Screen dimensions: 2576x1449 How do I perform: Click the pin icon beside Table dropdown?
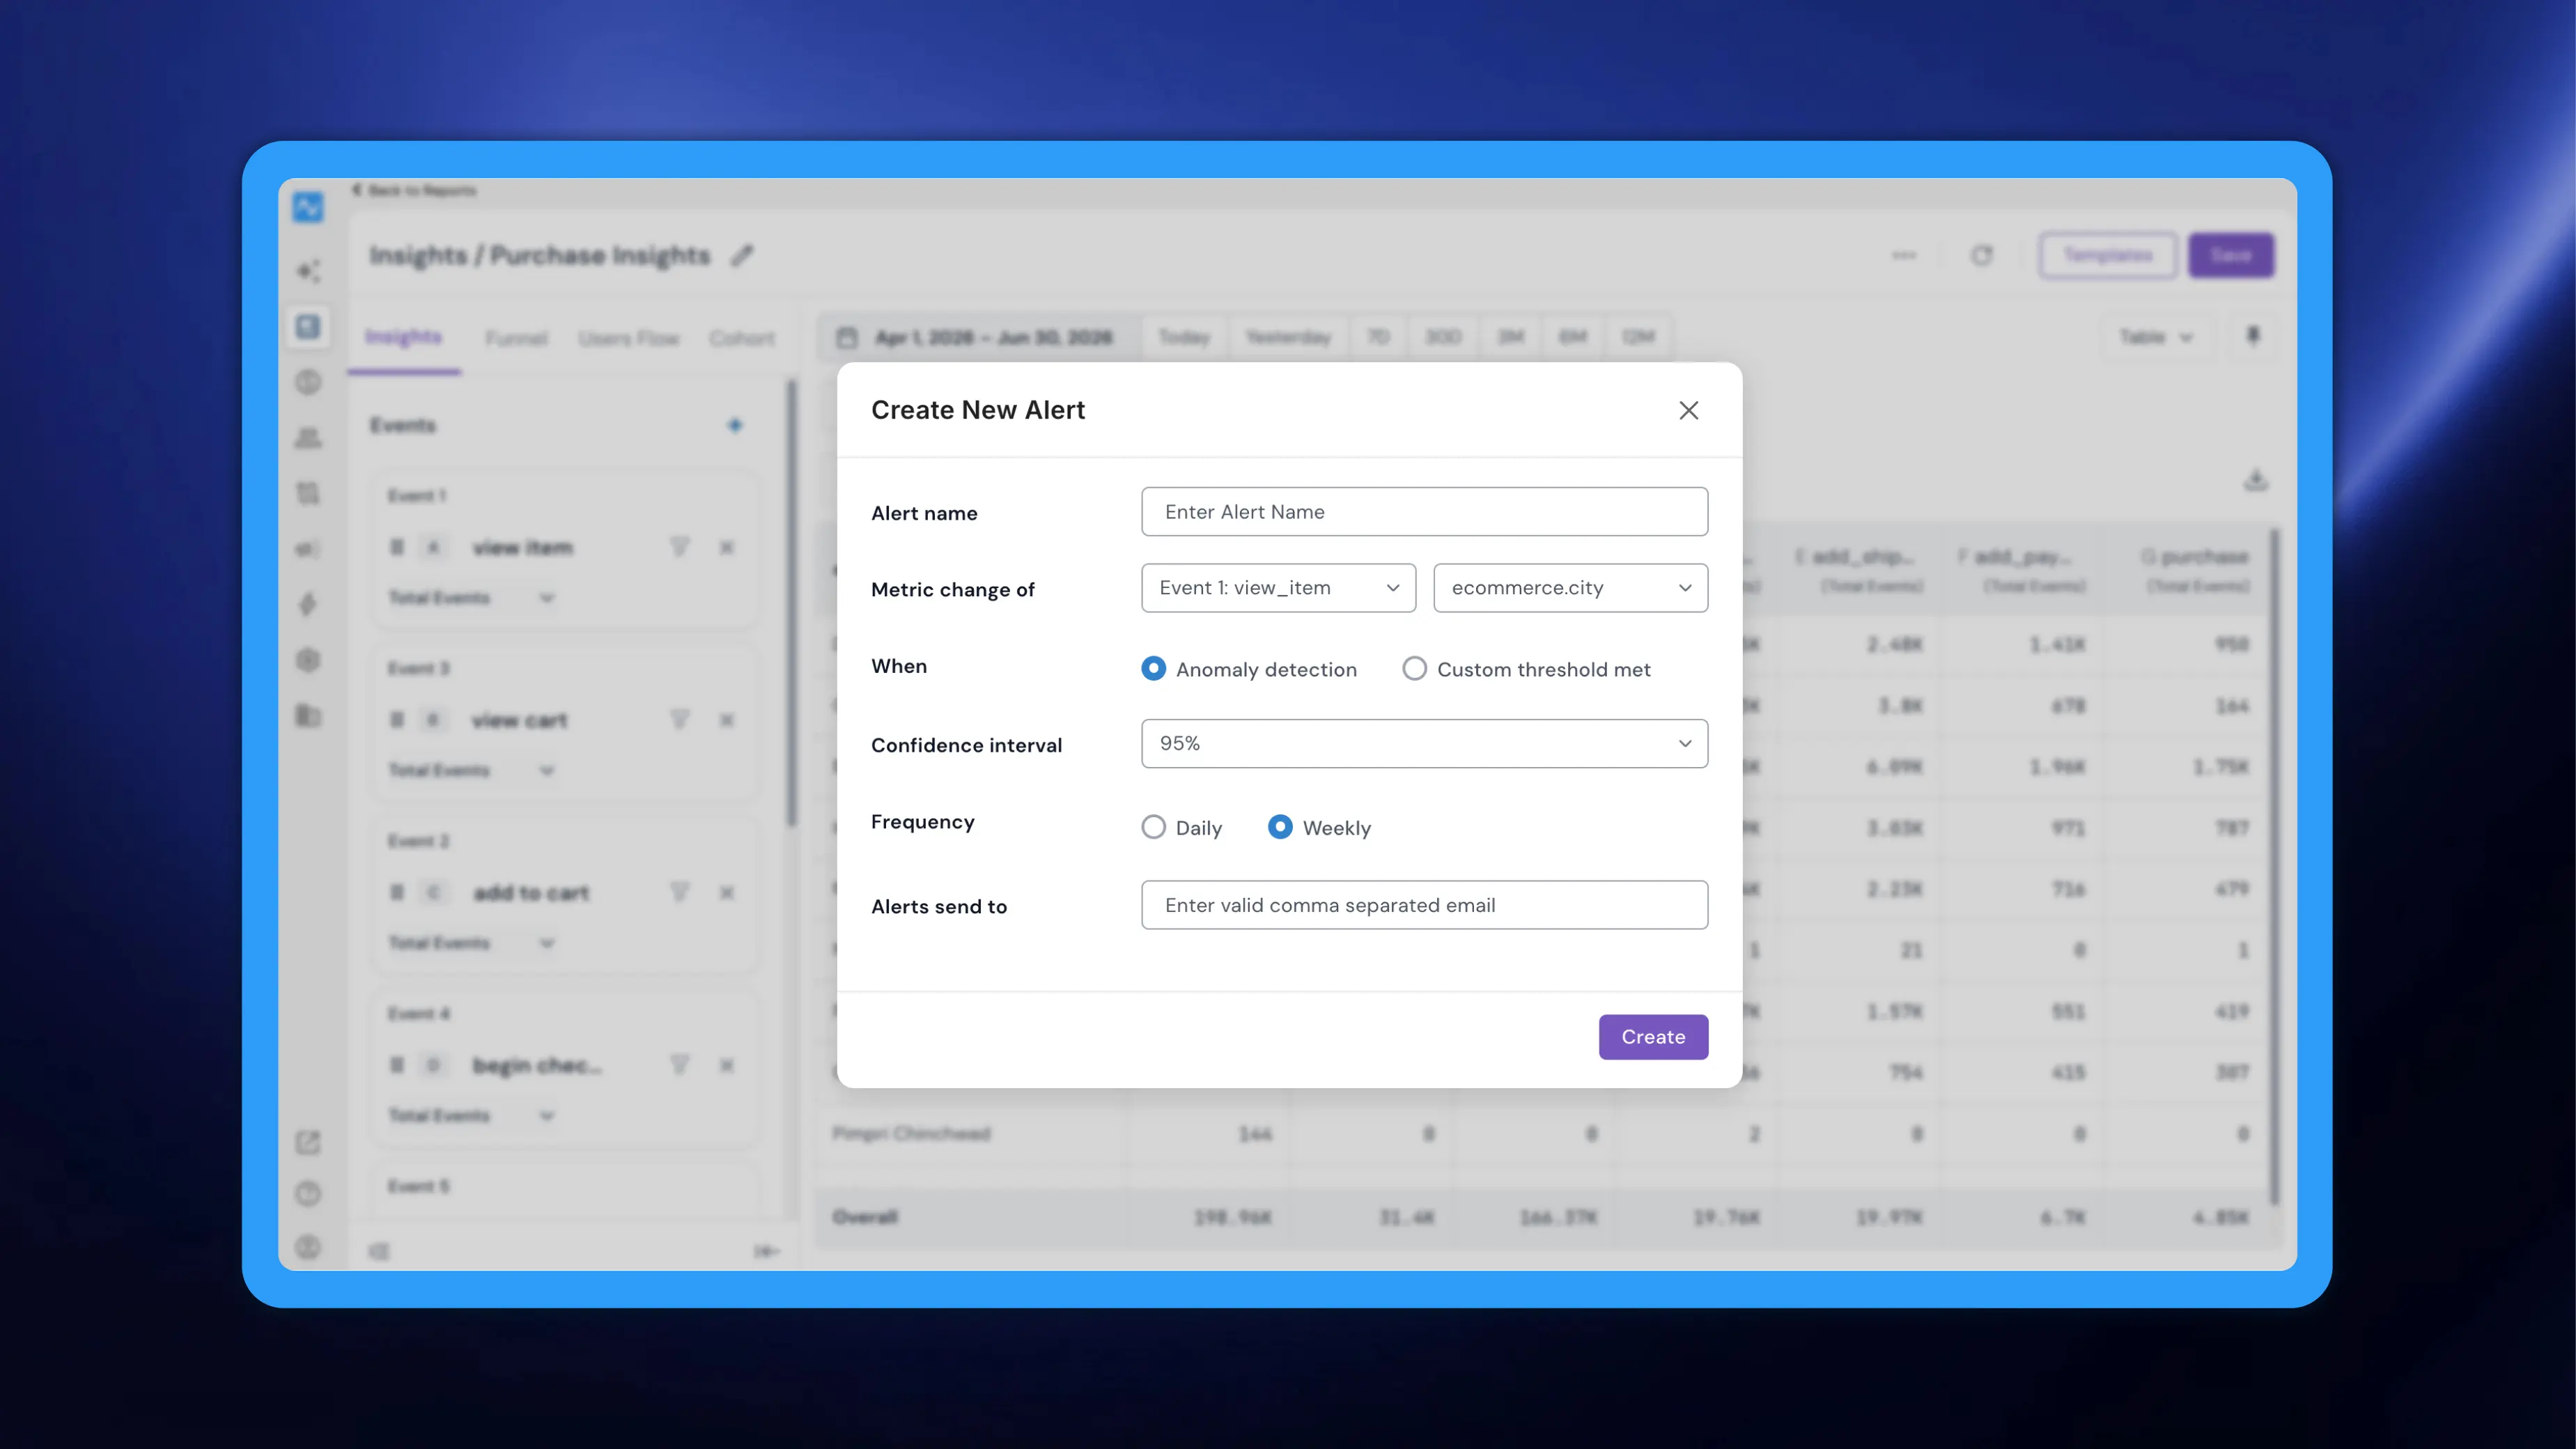[2253, 336]
